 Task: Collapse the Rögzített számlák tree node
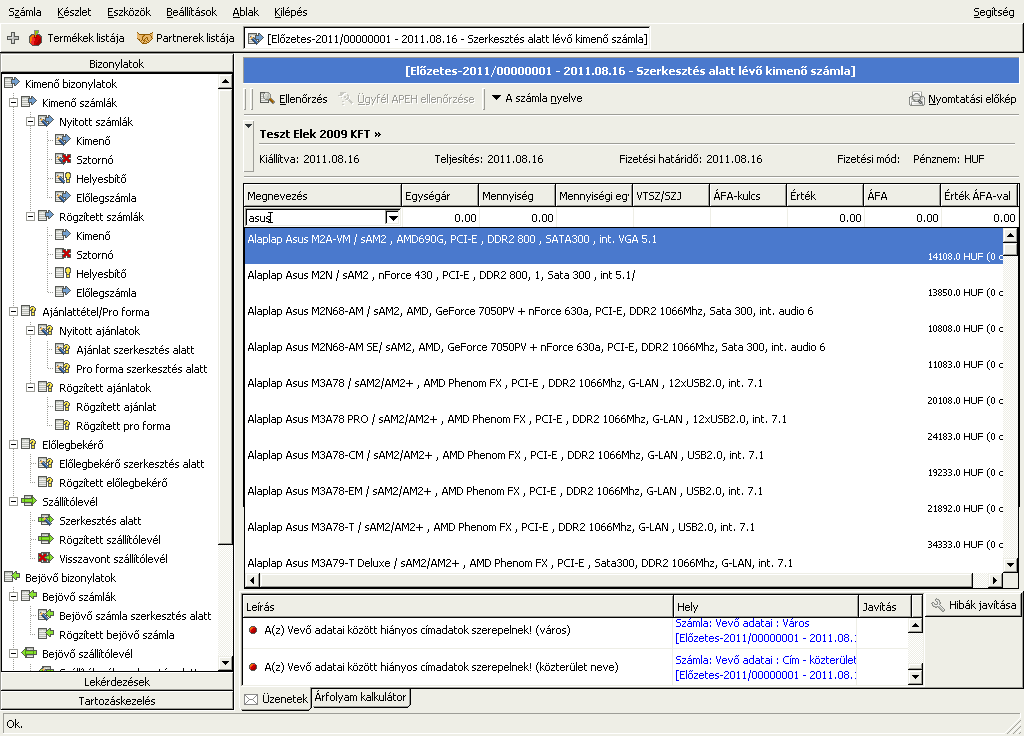click(30, 216)
